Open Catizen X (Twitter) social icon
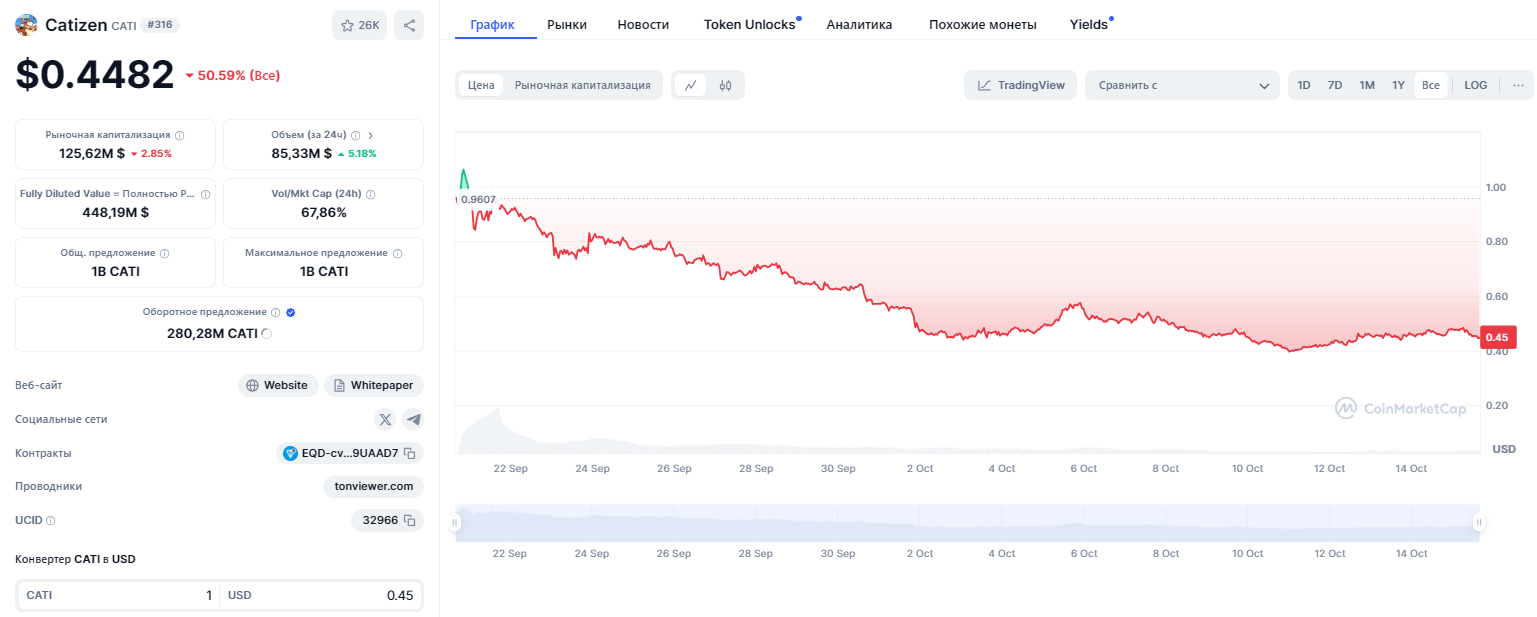The image size is (1537, 617). point(385,420)
